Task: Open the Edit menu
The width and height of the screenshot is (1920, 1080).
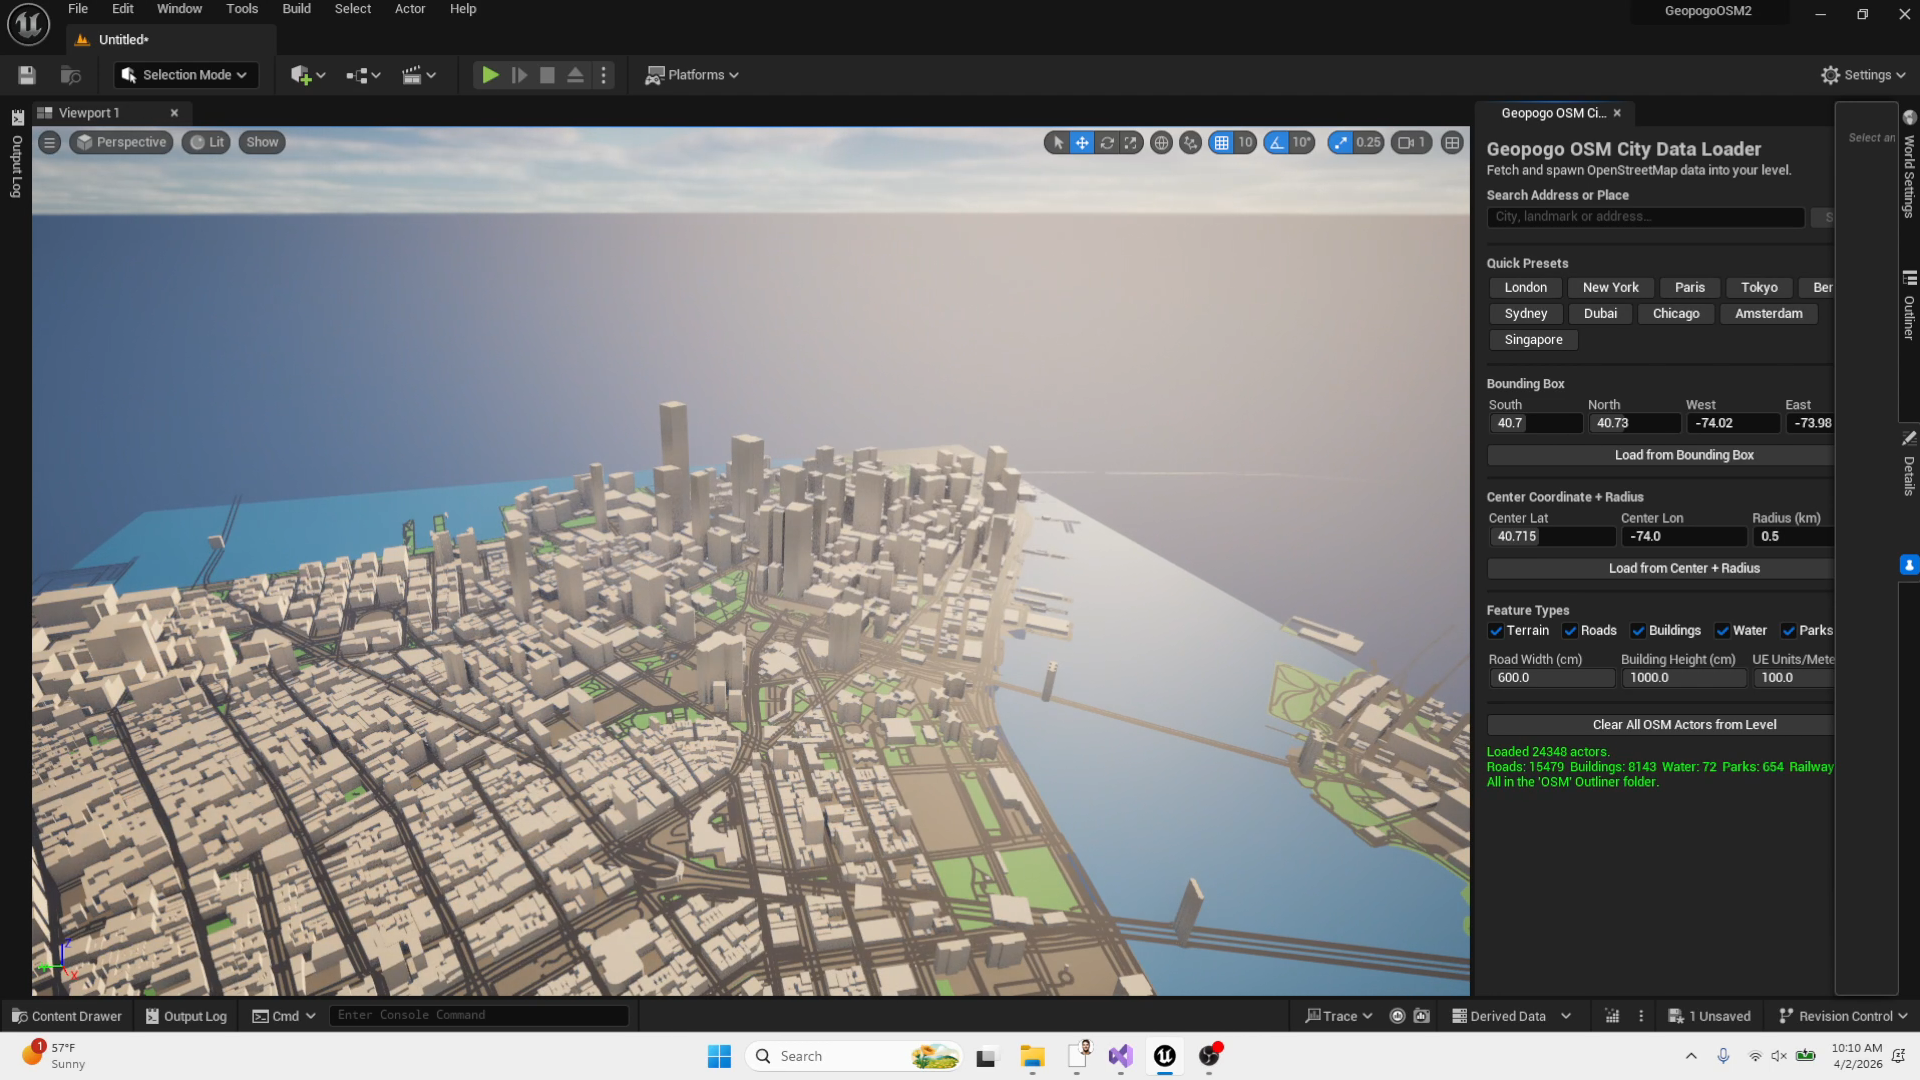Action: click(x=123, y=9)
